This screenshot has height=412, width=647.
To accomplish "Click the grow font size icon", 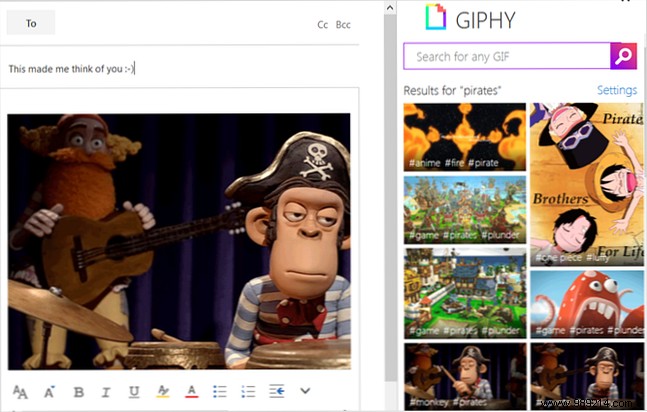I will [x=49, y=391].
